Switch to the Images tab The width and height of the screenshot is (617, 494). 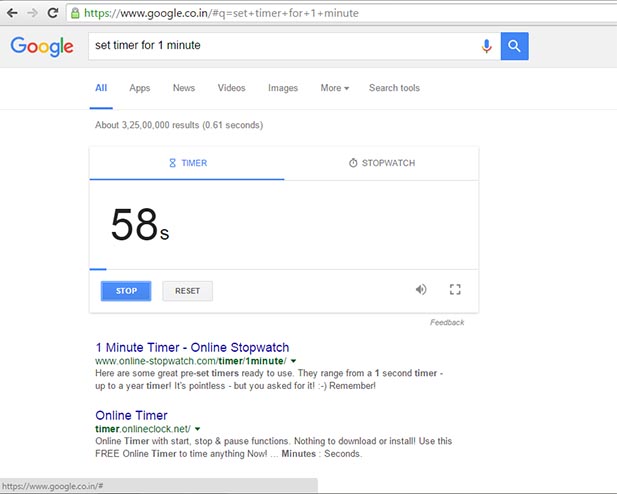point(283,88)
